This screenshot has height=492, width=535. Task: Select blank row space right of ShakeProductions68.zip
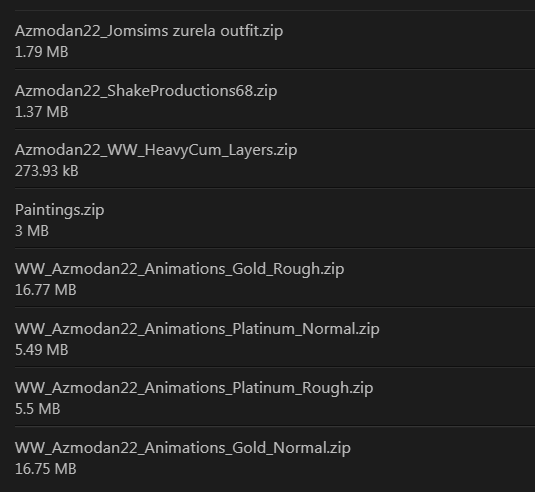click(x=406, y=99)
